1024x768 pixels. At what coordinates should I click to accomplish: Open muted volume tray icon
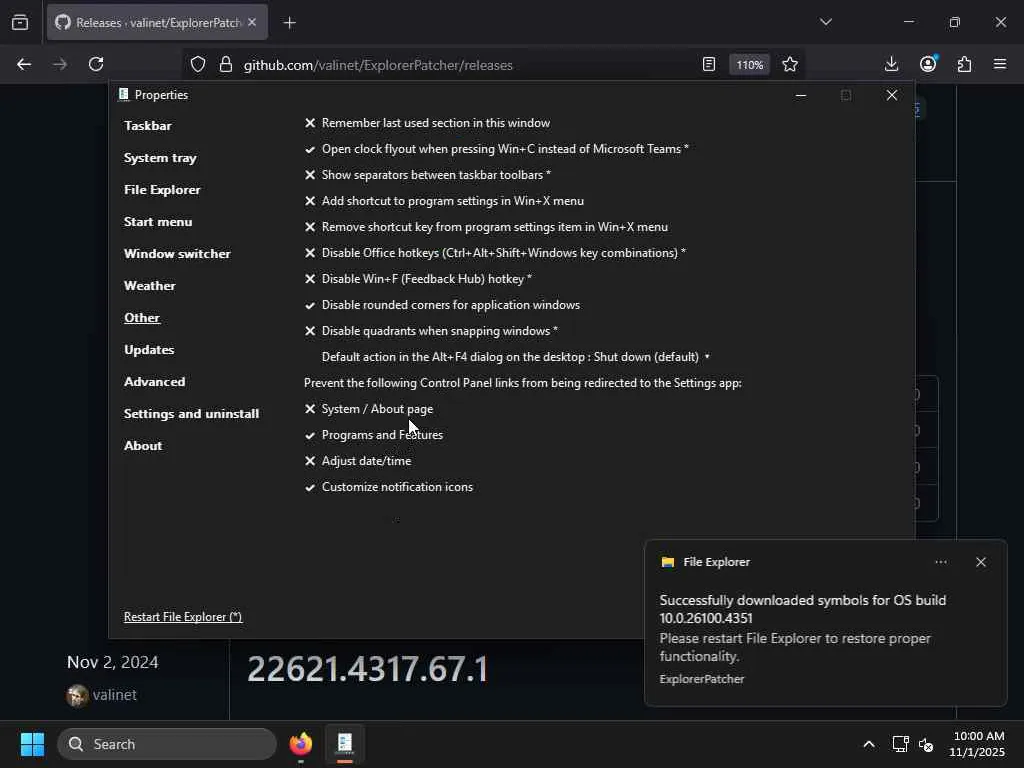[926, 744]
